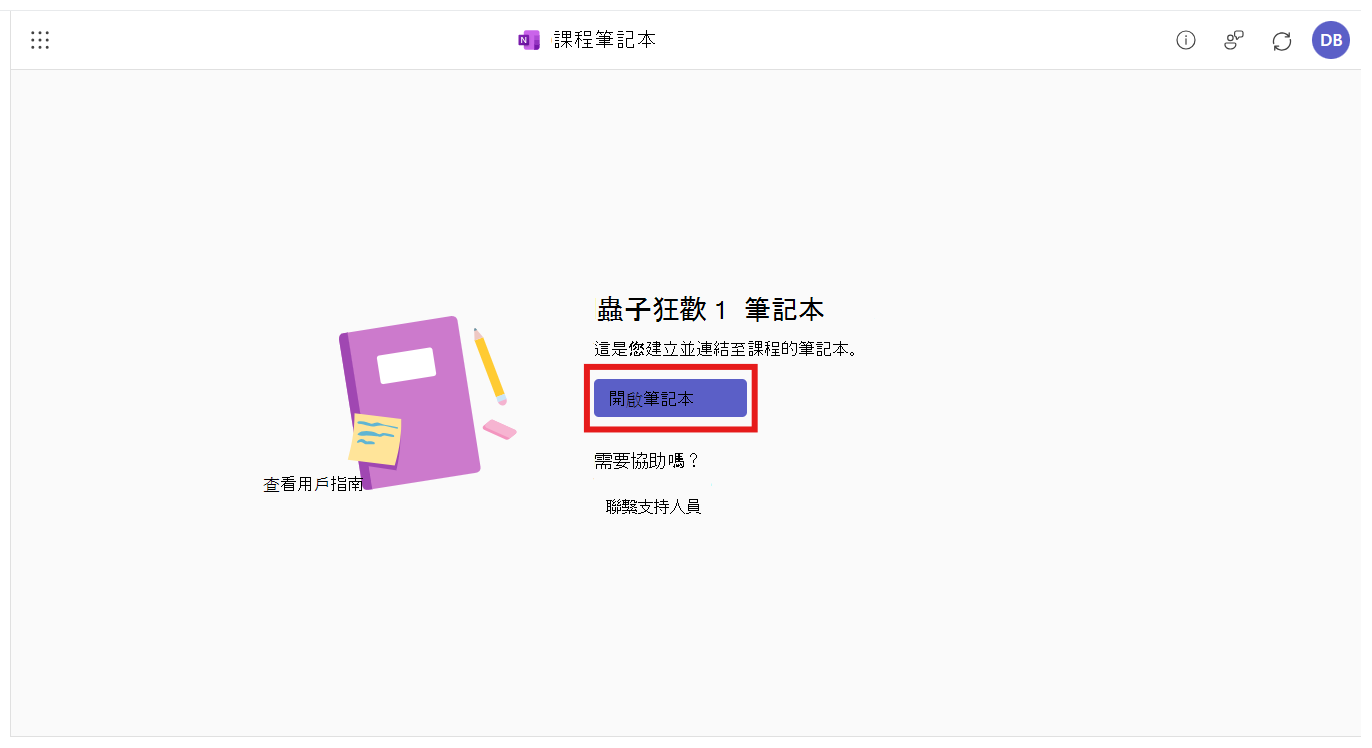Click the 開啟筆記本 button

(x=670, y=398)
